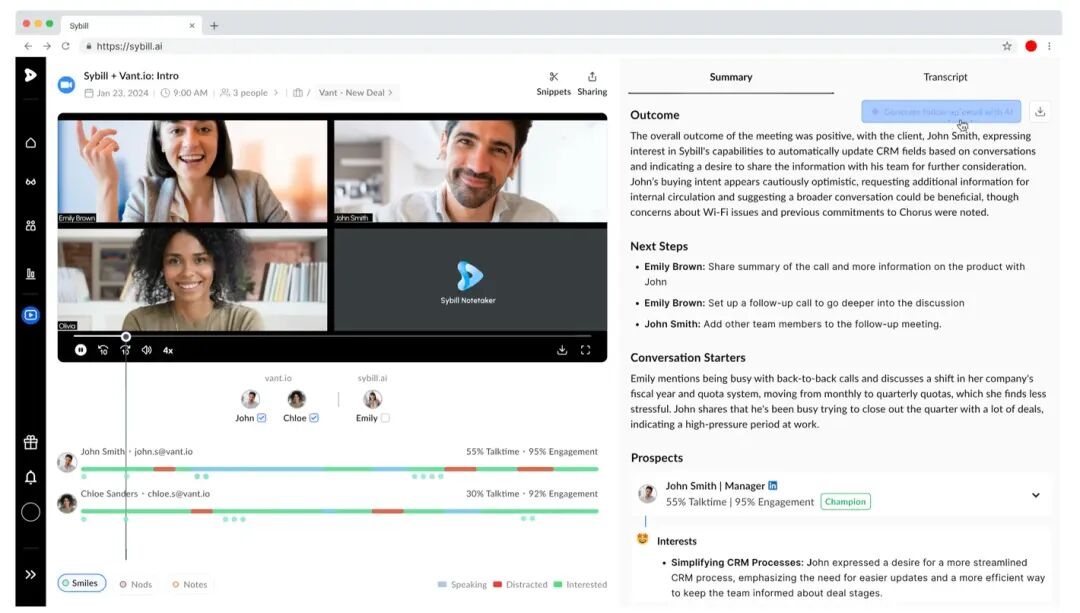Click the video progress slider handle
The width and height of the screenshot is (1080, 613).
pyautogui.click(x=126, y=337)
